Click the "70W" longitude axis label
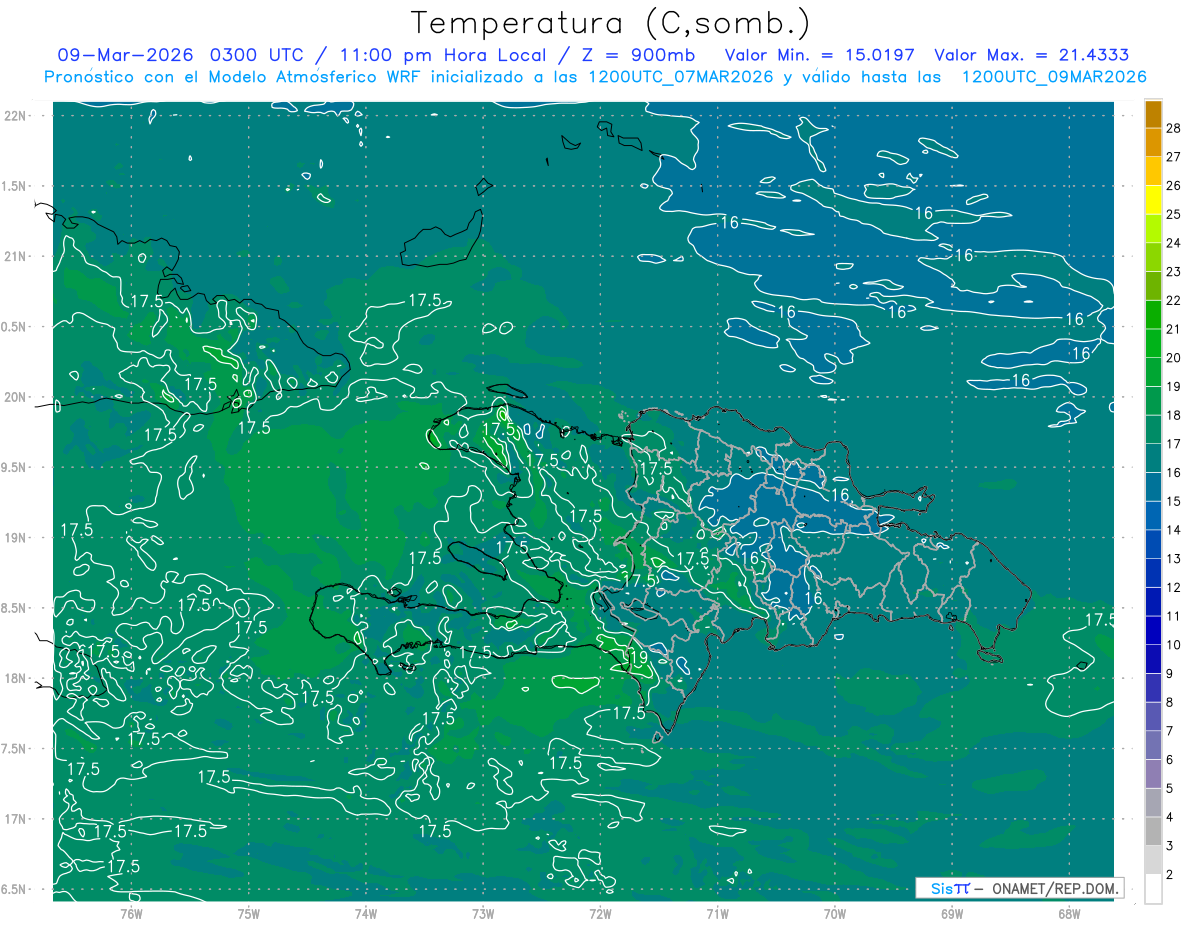The image size is (1200, 927). [x=834, y=913]
